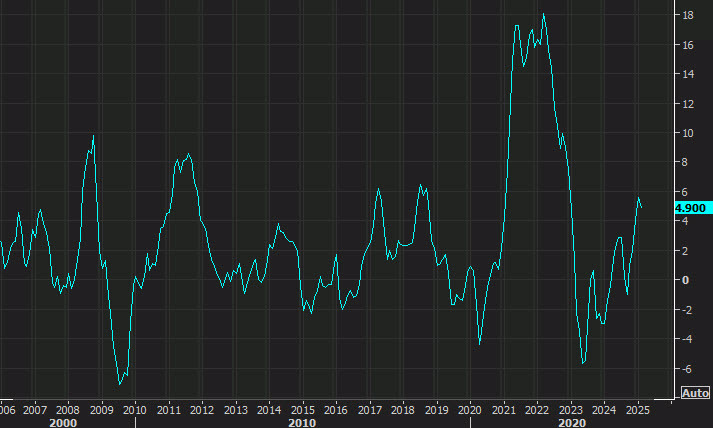The height and width of the screenshot is (428, 713).
Task: Select the 2008 year label on time axis
Action: [x=68, y=410]
